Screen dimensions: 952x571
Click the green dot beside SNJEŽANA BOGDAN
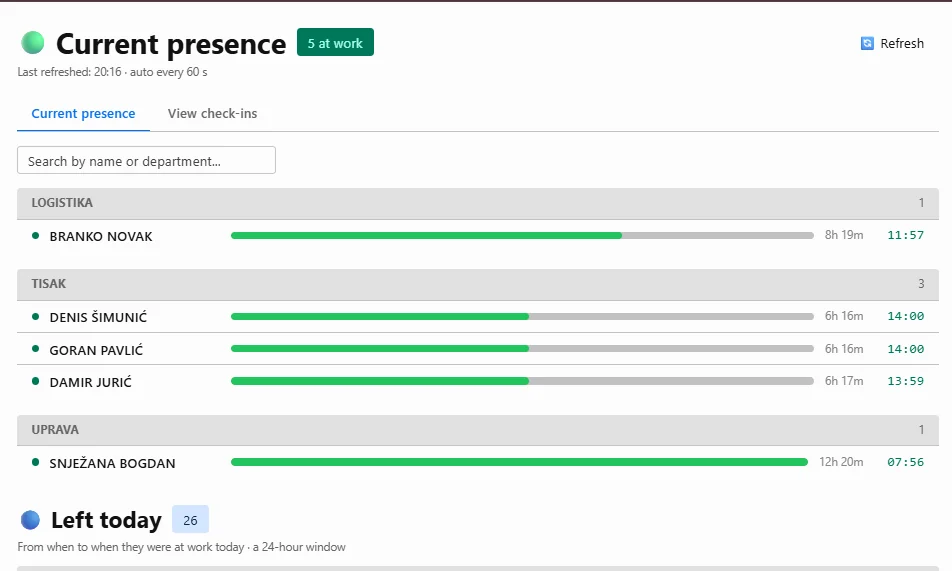[35, 462]
